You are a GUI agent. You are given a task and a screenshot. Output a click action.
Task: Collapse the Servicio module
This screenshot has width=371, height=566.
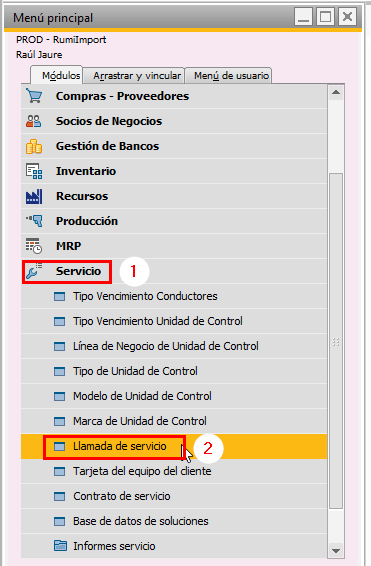coord(78,271)
